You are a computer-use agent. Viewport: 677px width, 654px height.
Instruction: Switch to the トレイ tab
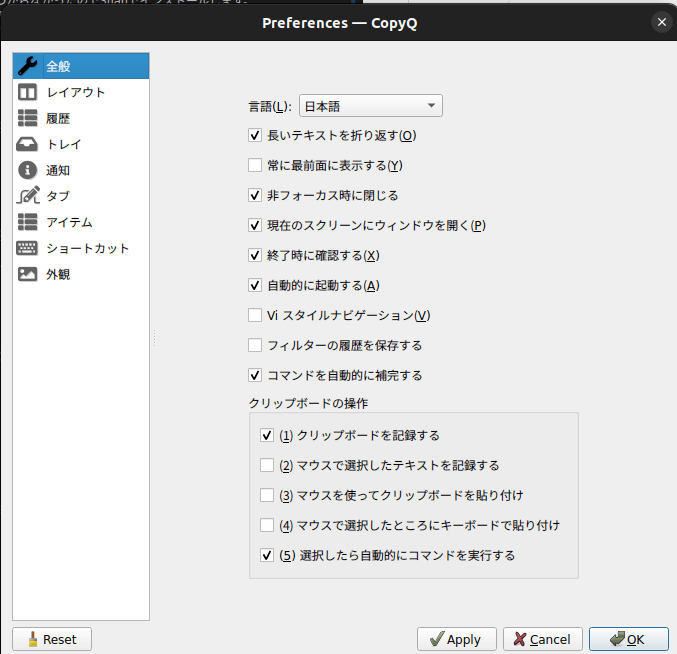pyautogui.click(x=81, y=144)
